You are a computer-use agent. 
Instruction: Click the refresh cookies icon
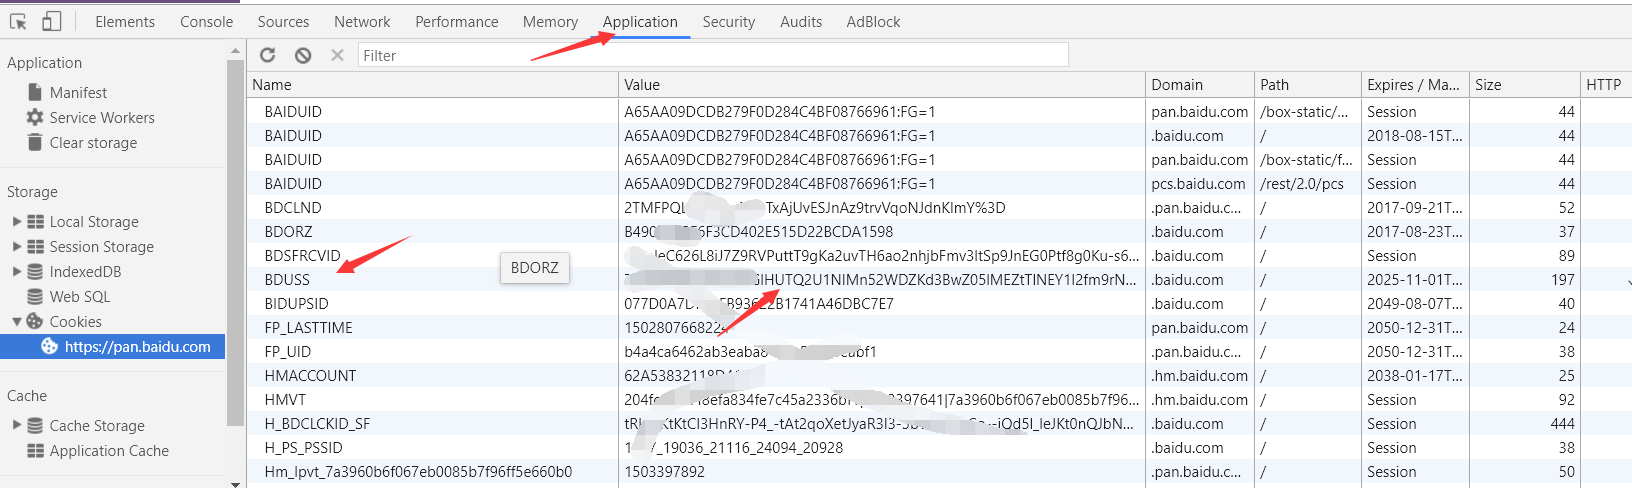[267, 55]
